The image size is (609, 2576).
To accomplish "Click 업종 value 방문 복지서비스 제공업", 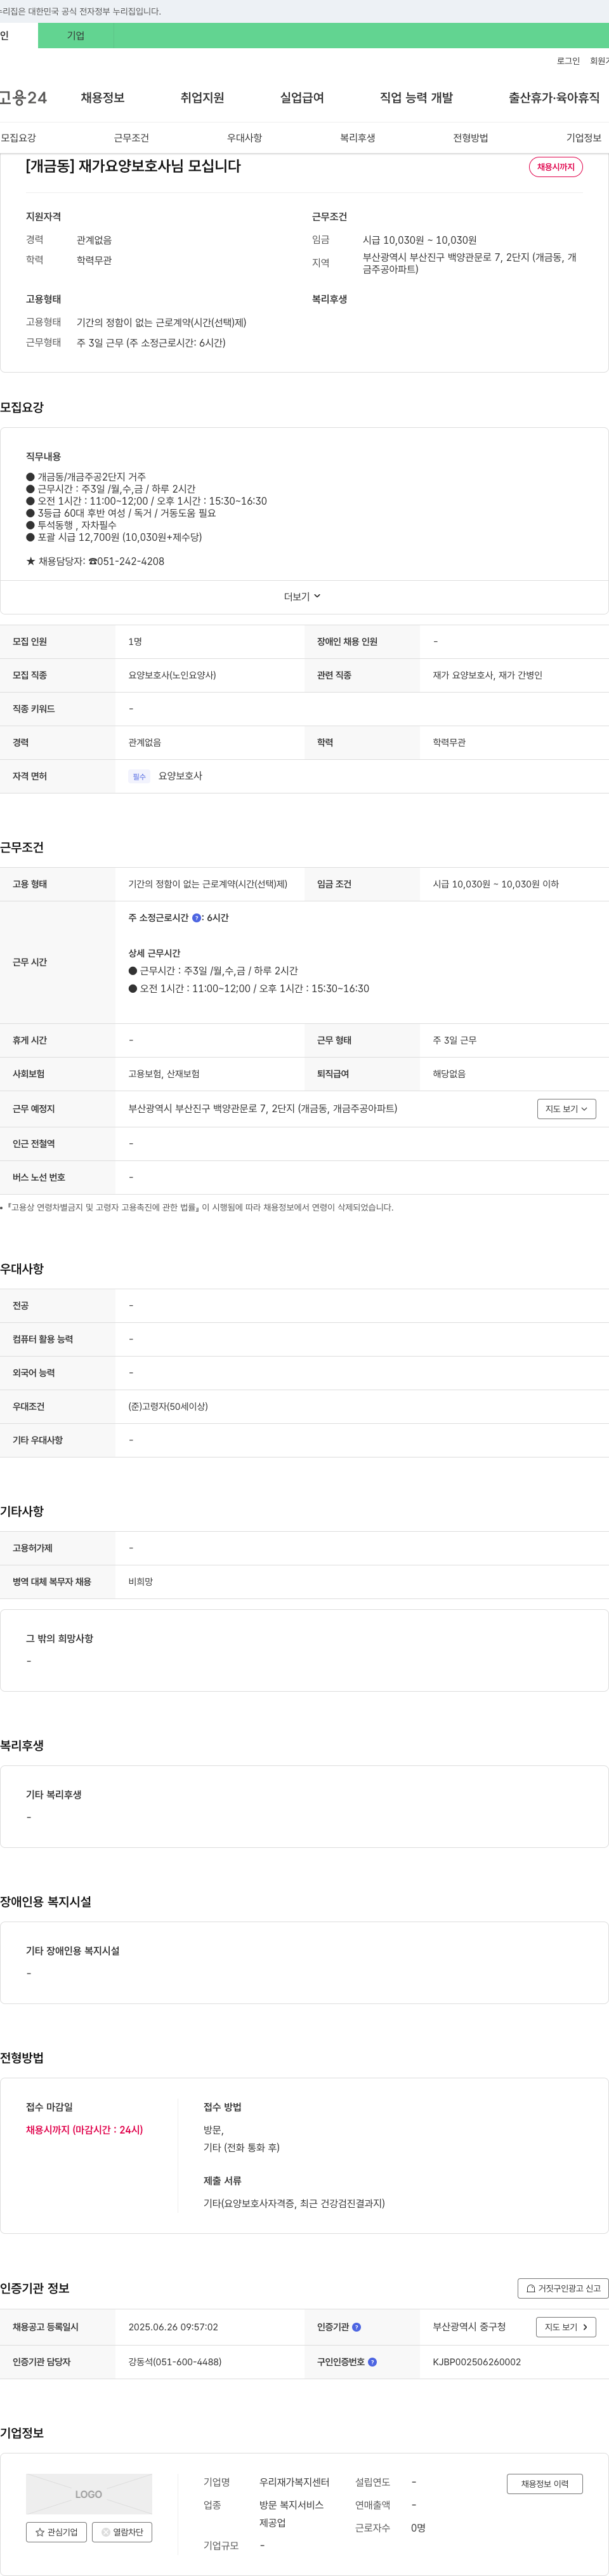I will point(291,2514).
